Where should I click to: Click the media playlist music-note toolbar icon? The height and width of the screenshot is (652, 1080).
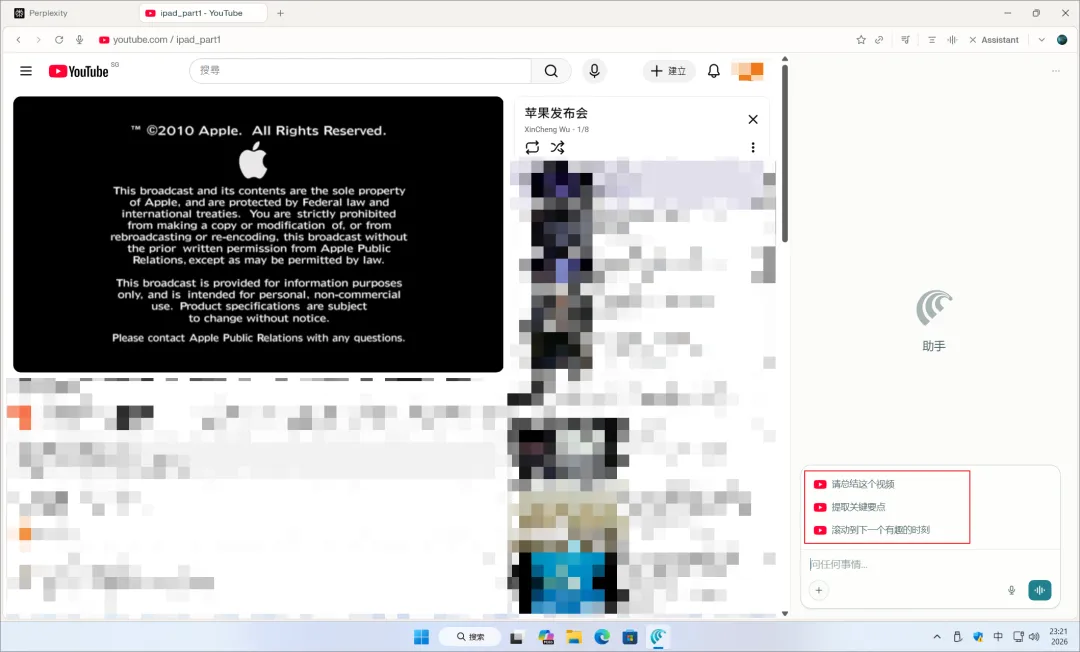[906, 40]
